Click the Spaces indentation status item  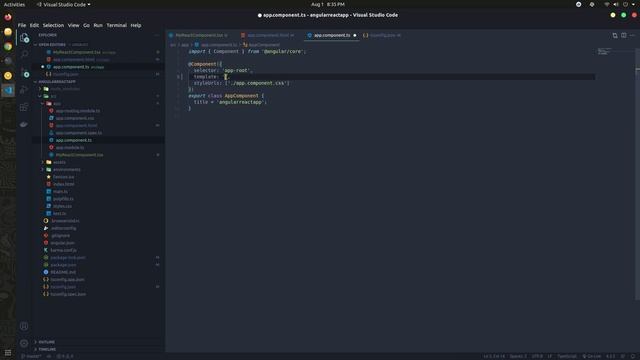(x=518, y=356)
